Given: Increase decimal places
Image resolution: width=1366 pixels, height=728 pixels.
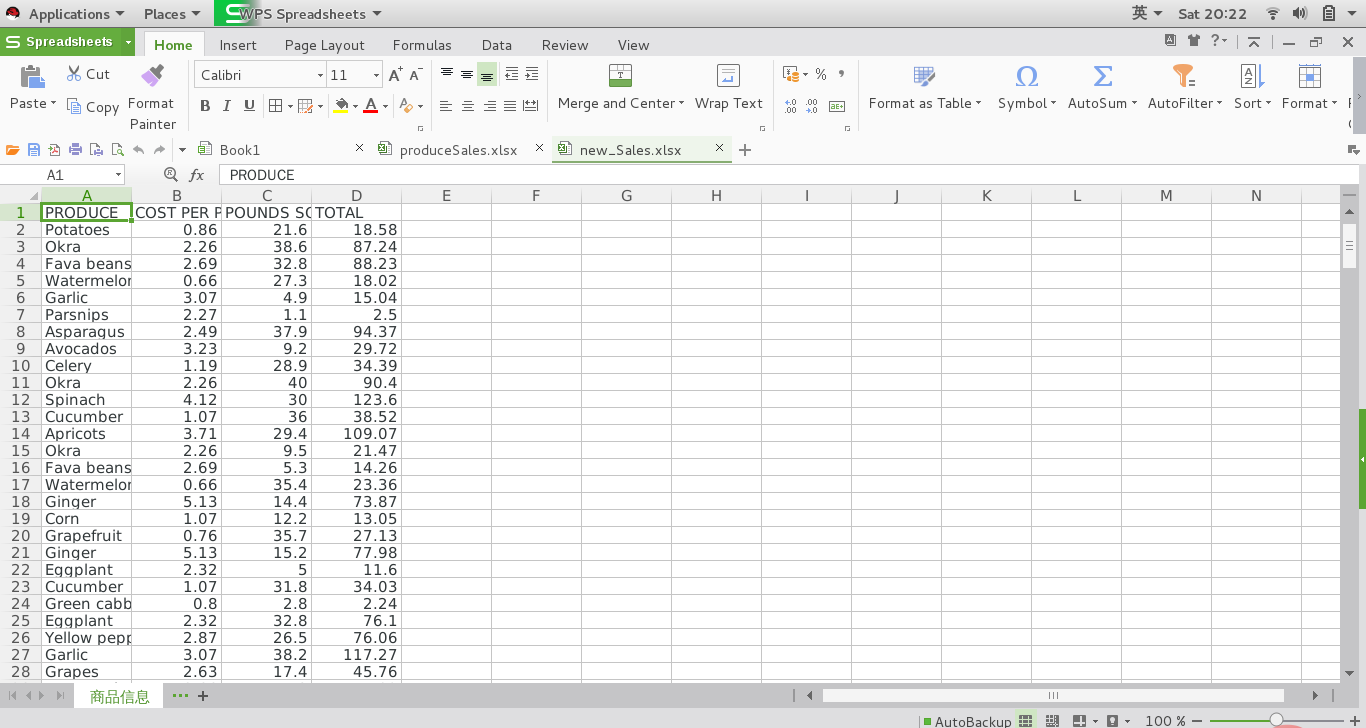Looking at the screenshot, I should click(x=791, y=106).
